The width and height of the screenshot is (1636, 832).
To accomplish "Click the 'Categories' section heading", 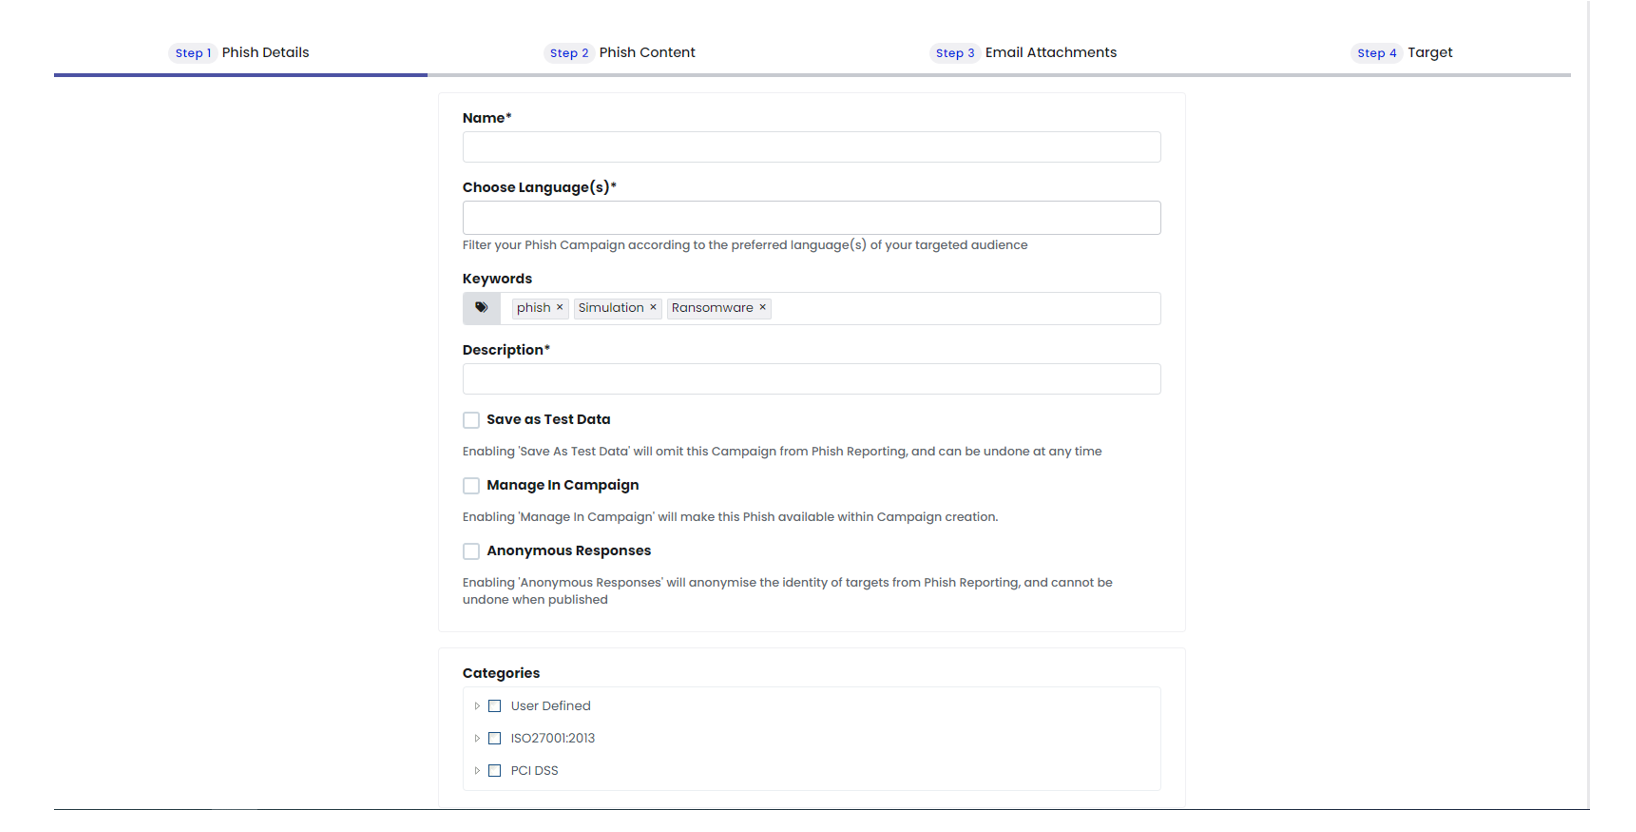I will 501,674.
